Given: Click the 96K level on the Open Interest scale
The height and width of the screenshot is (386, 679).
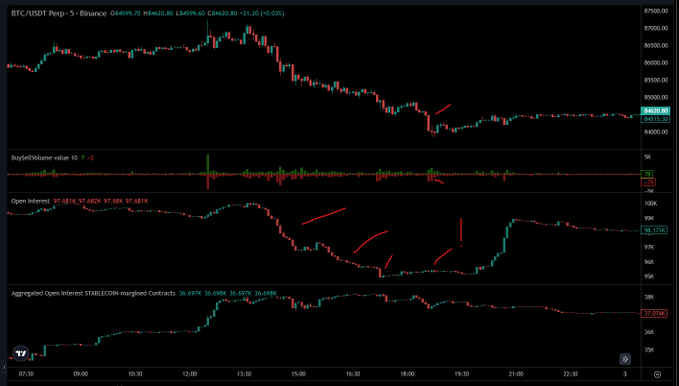Looking at the screenshot, I should point(649,262).
